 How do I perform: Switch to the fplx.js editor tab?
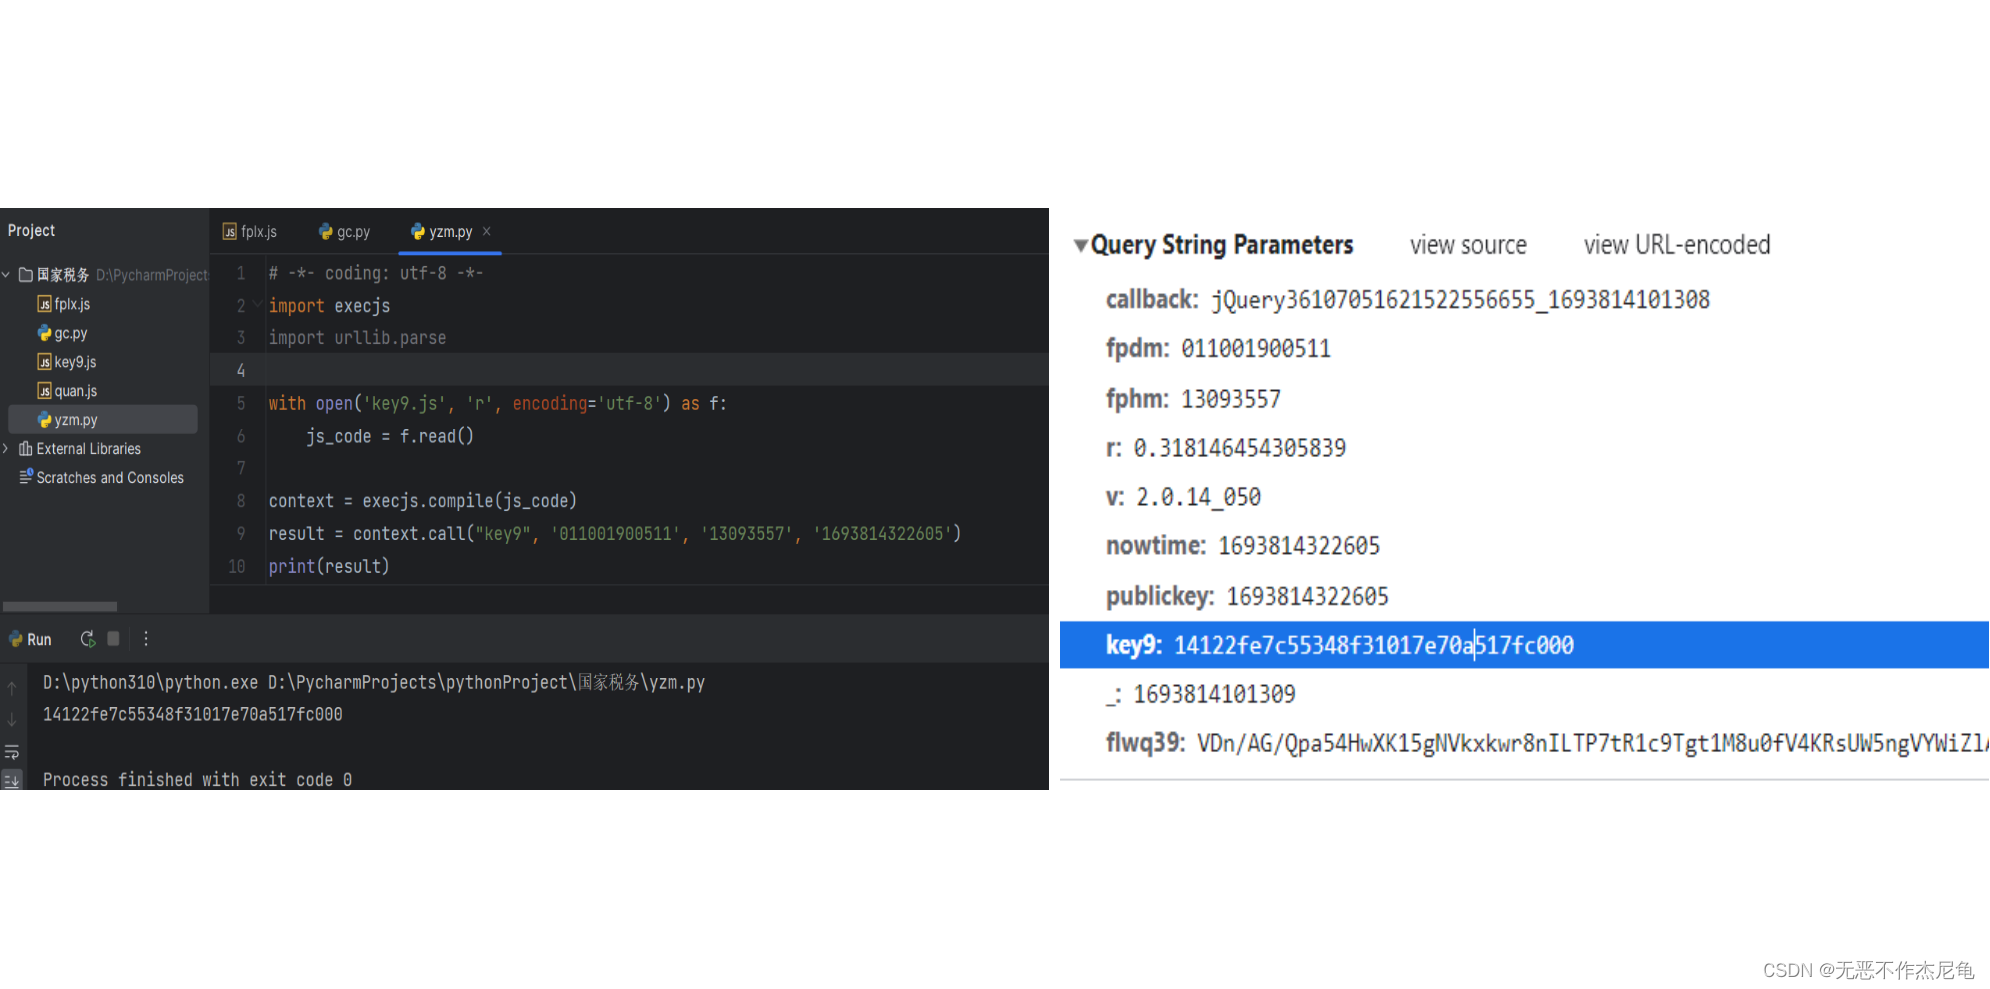point(250,232)
